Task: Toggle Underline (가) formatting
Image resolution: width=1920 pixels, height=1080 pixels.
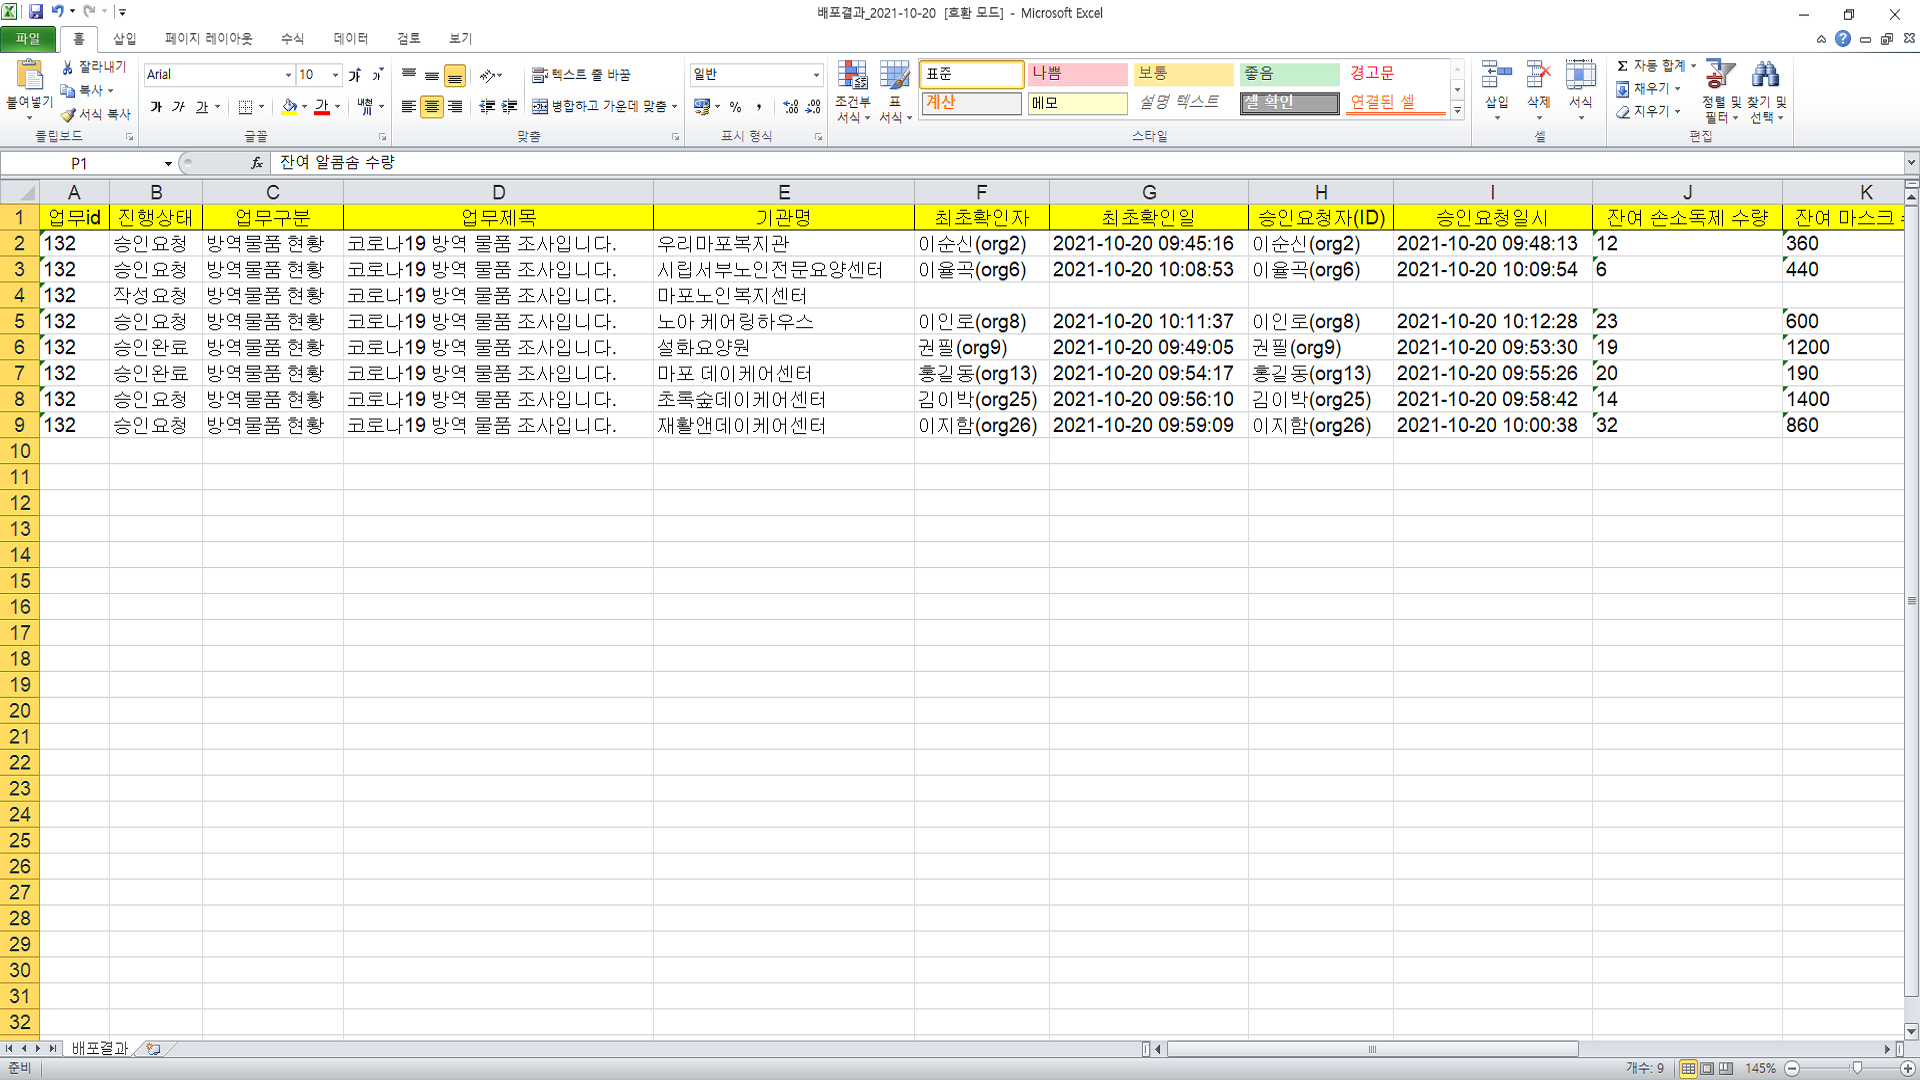Action: tap(202, 107)
